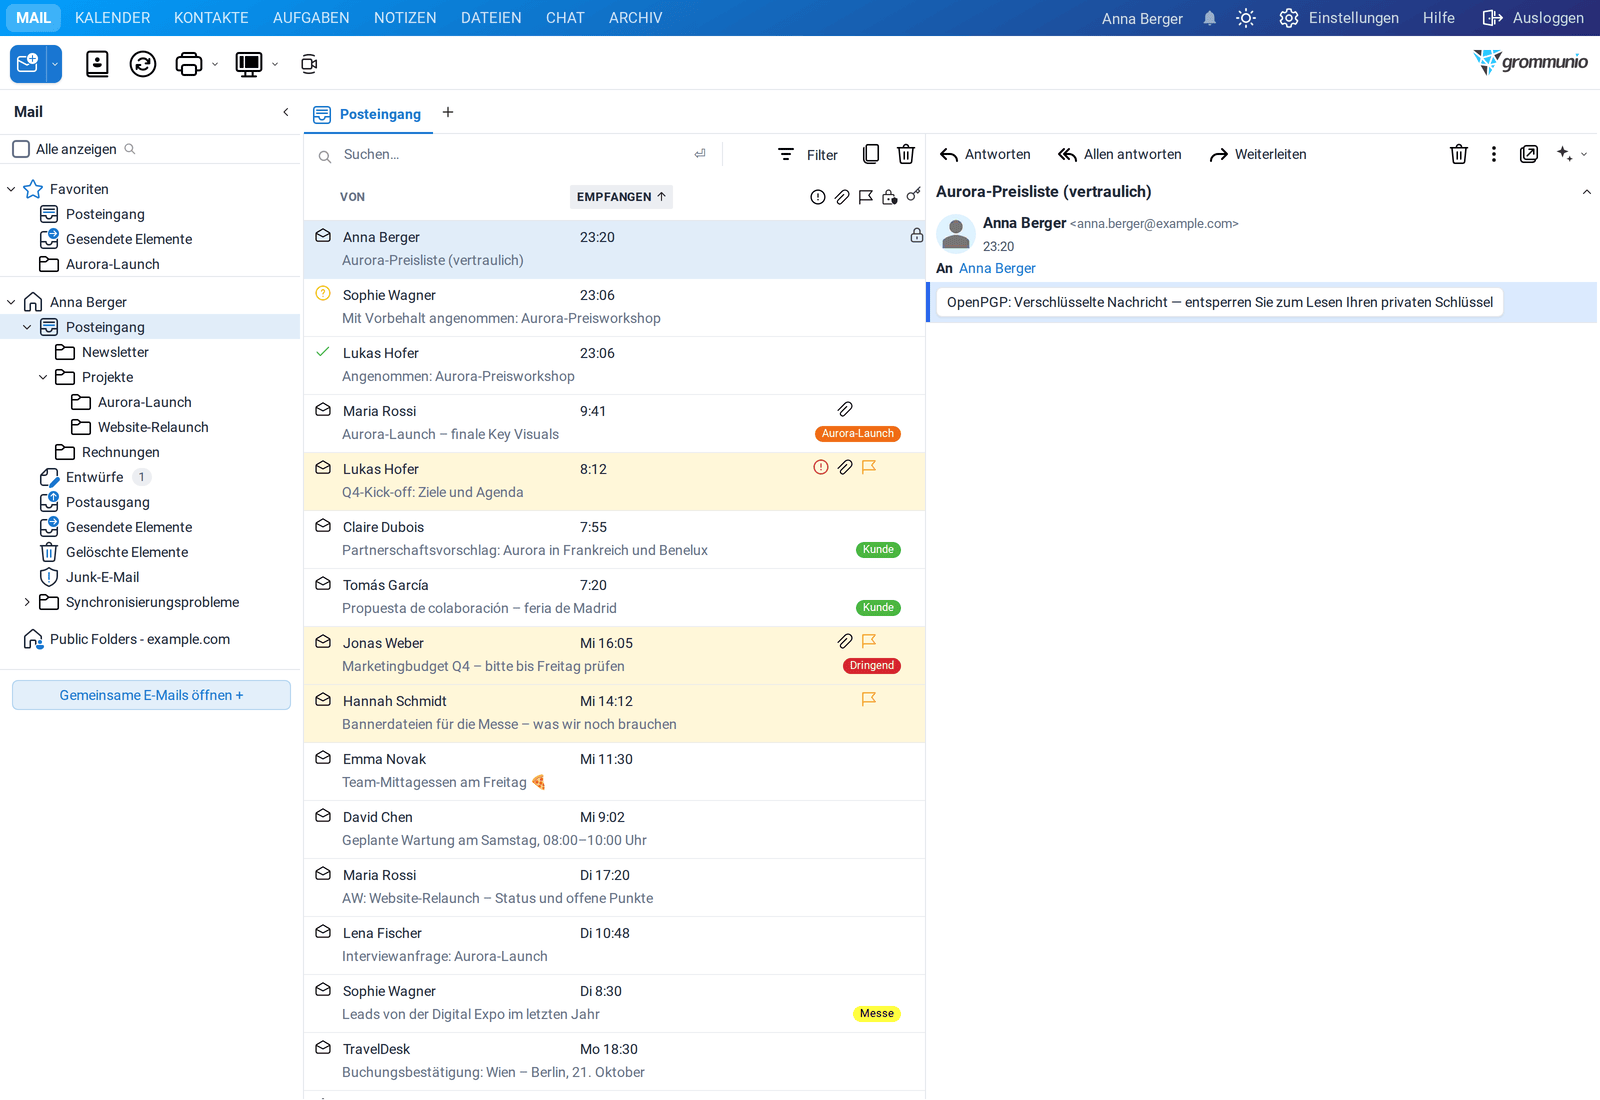Screen dimensions: 1600x1100
Task: Toggle the light/dark theme sun icon
Action: pos(1246,18)
